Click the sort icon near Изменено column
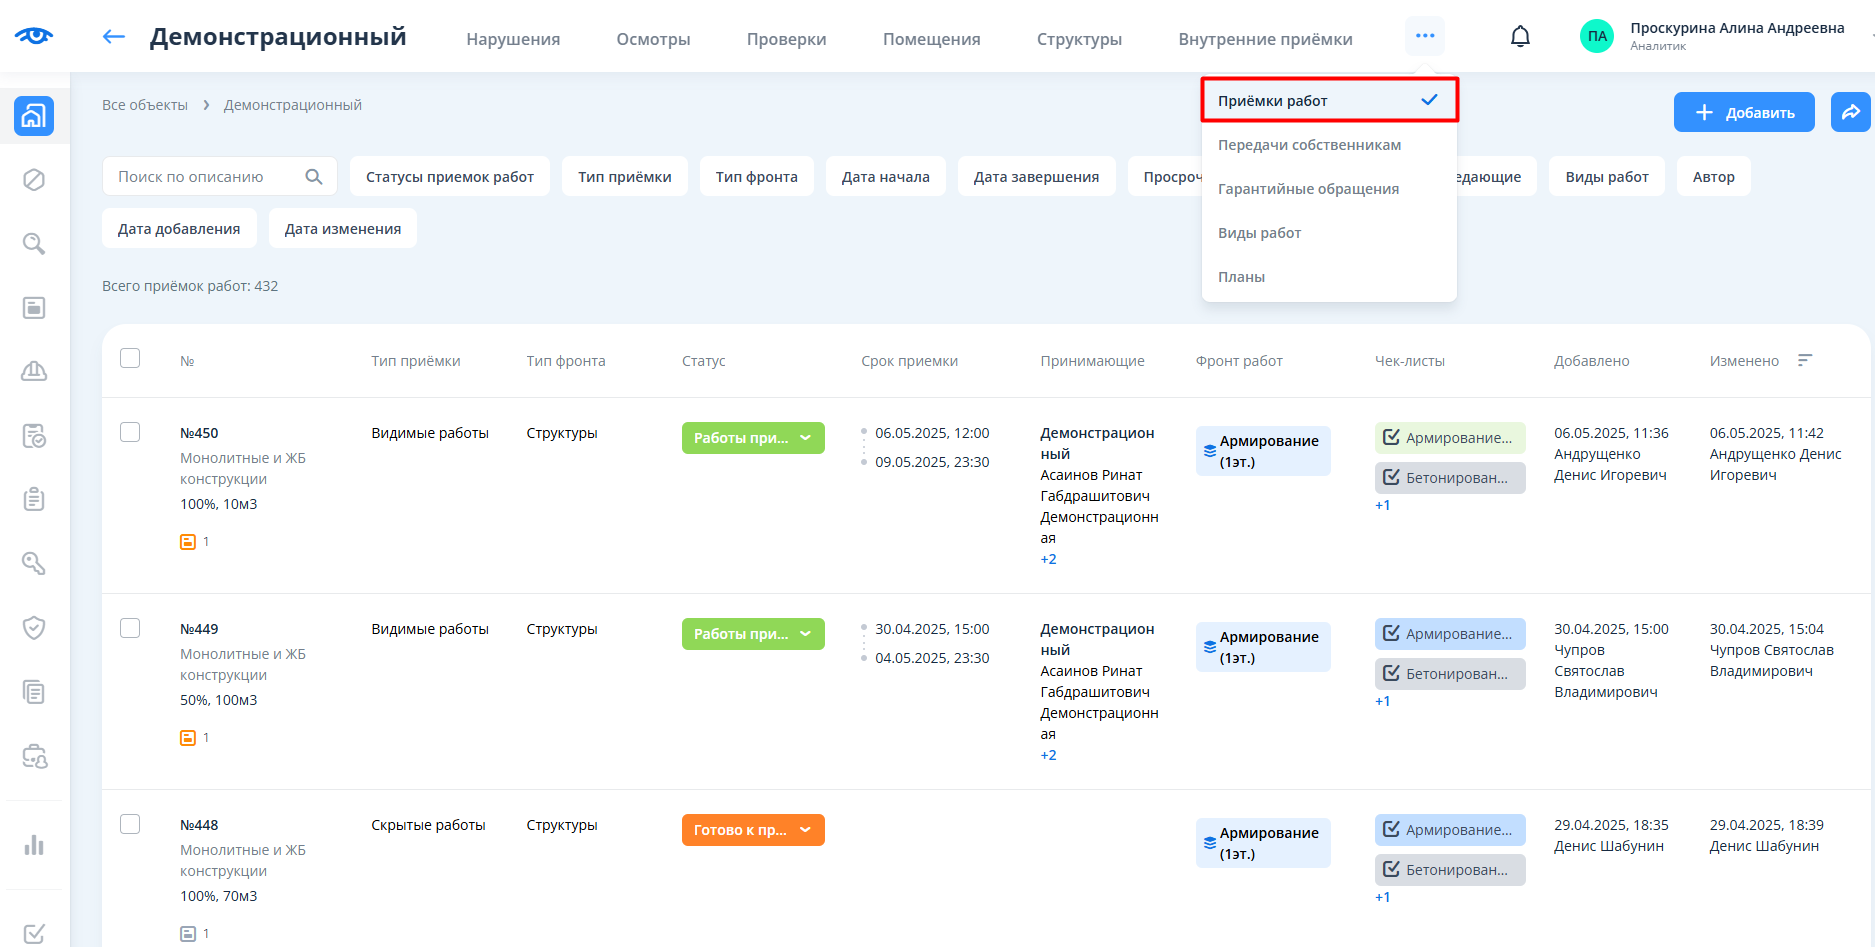Screen dimensions: 1875x947 [x=1805, y=360]
